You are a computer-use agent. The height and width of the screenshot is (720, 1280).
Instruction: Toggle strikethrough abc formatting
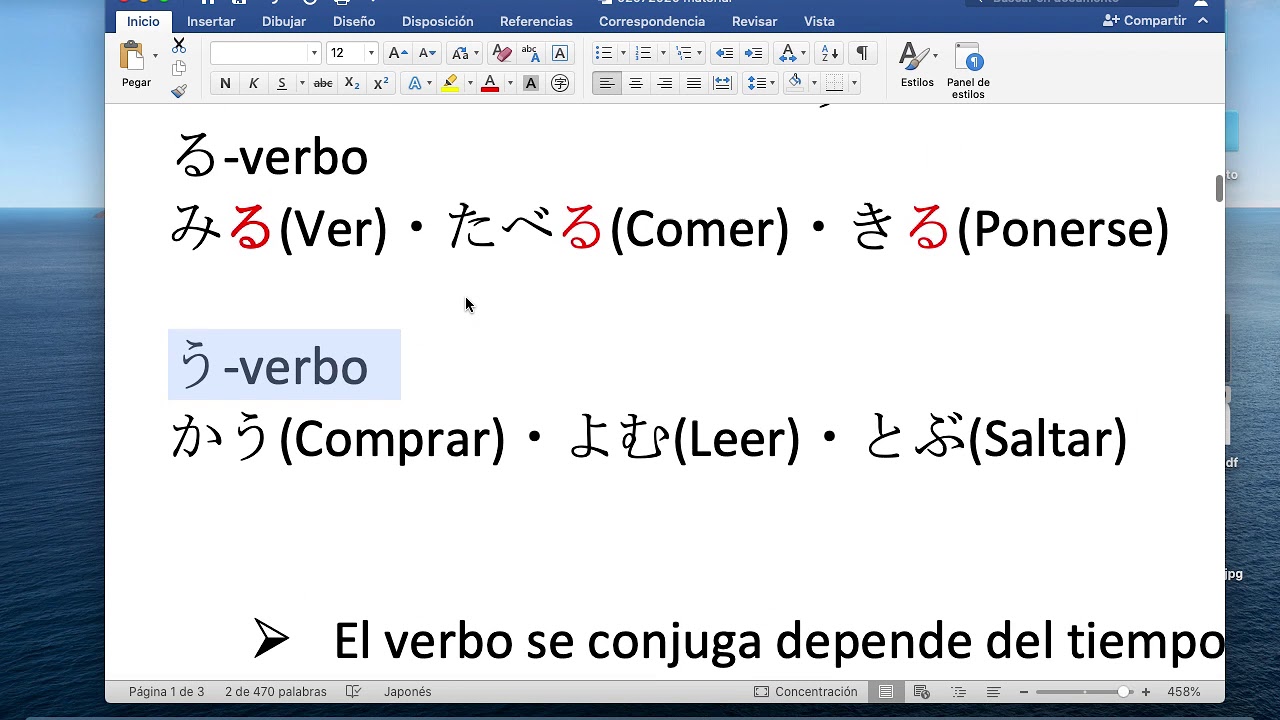tap(323, 83)
